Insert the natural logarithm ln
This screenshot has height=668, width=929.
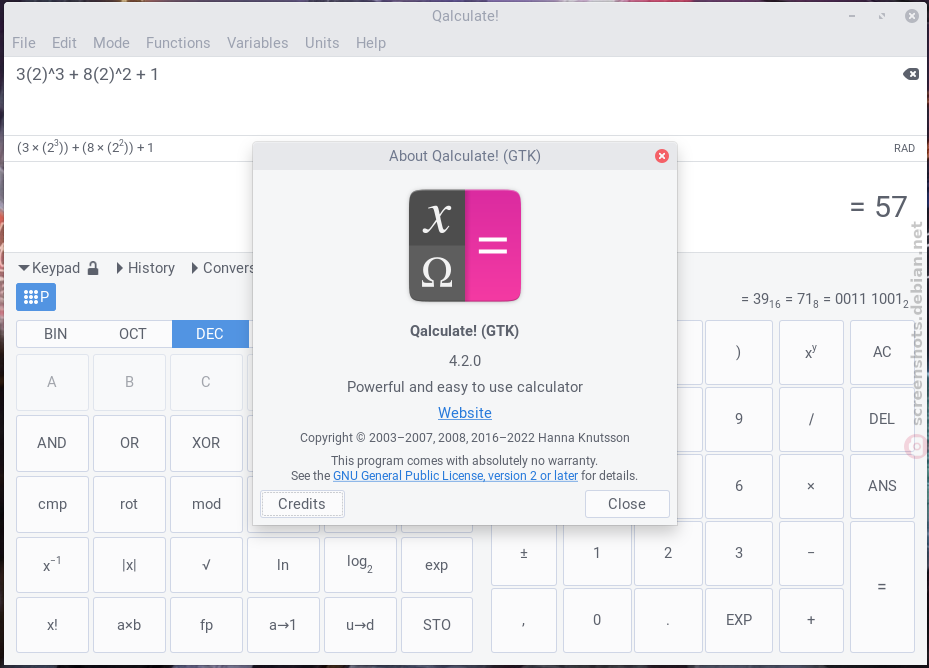point(283,565)
